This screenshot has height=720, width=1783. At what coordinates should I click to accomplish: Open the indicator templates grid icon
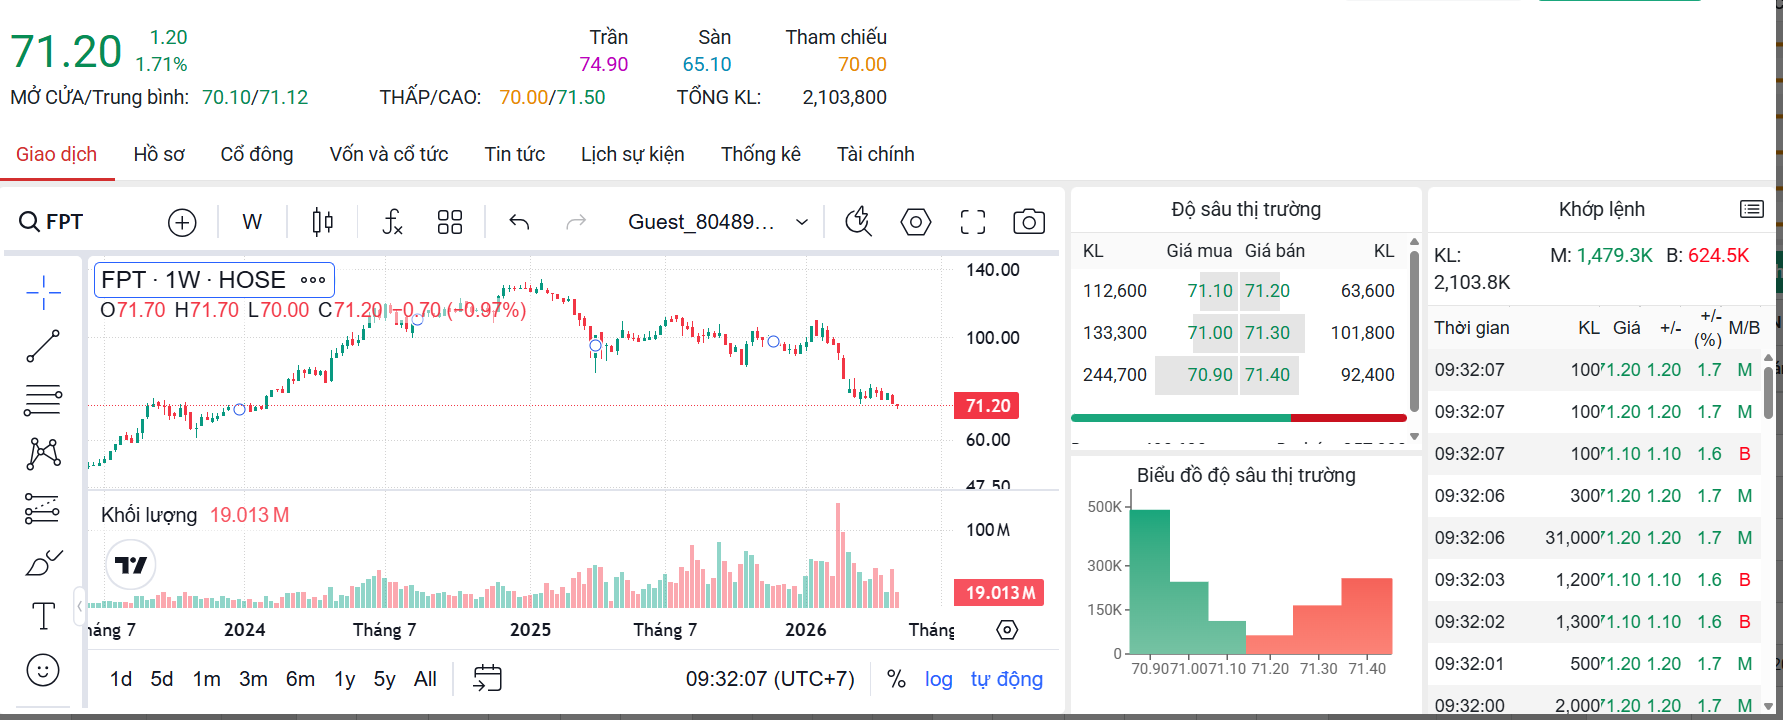(450, 222)
